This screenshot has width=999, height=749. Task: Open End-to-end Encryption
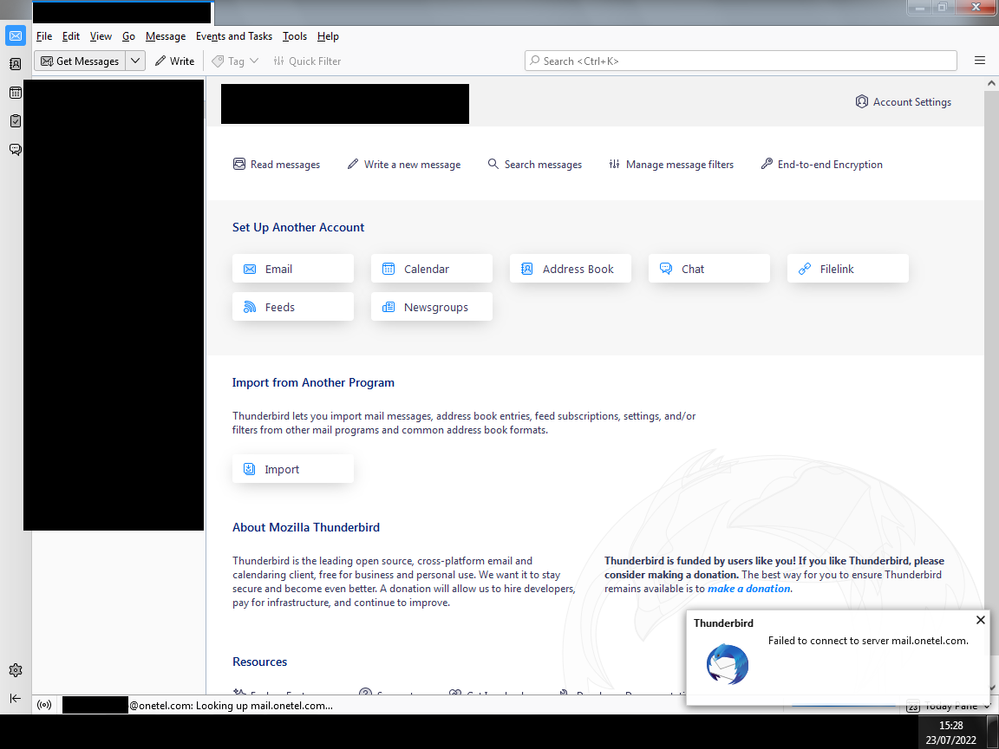point(822,164)
